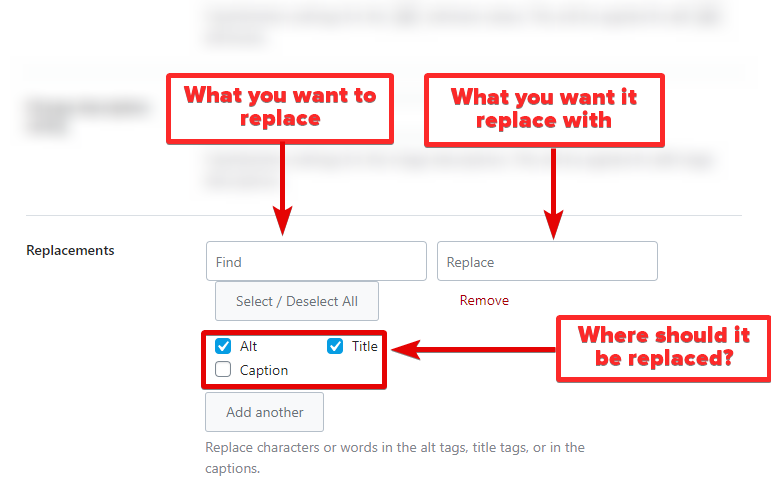Click the "What you want to replace" callout
Image resolution: width=771 pixels, height=504 pixels.
pos(280,107)
